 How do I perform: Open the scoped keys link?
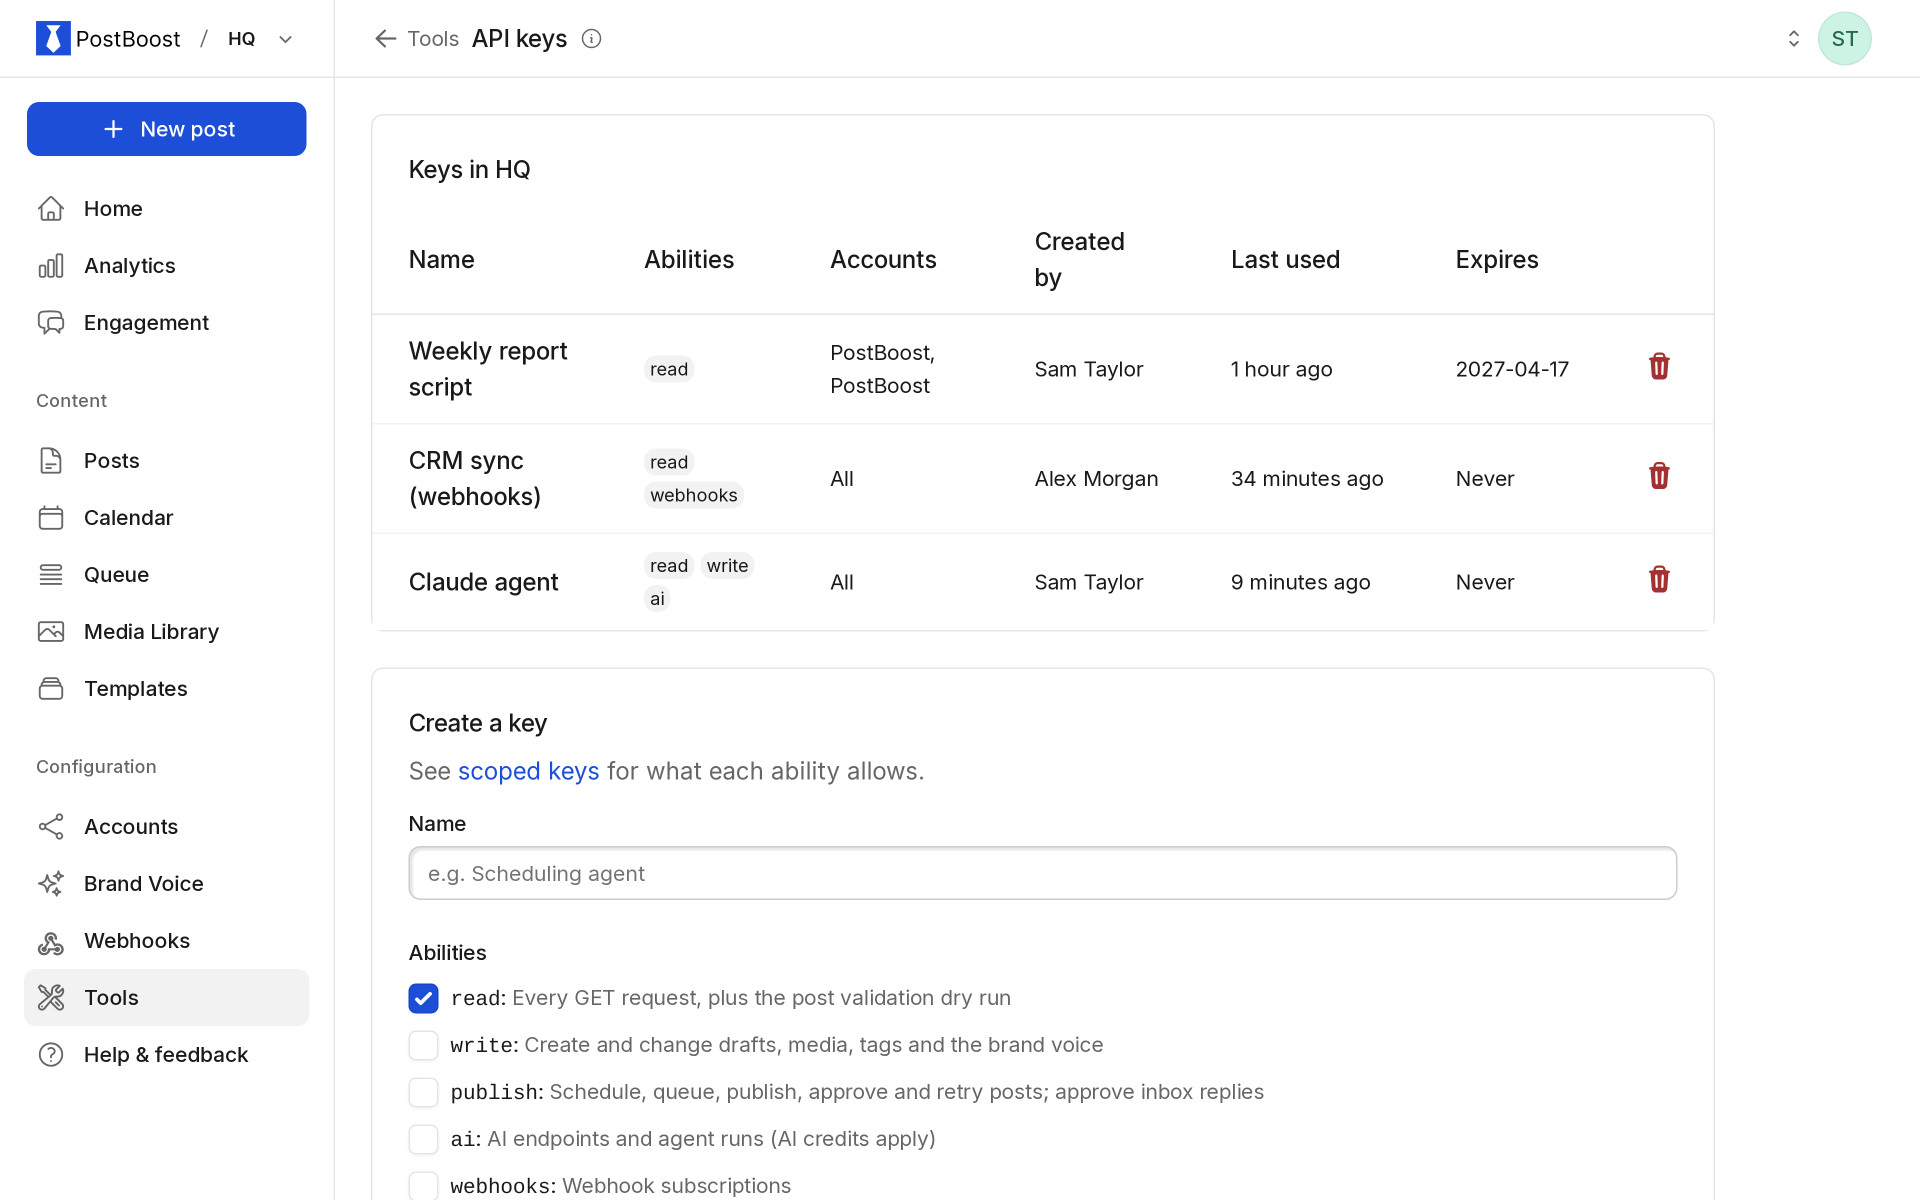click(528, 771)
